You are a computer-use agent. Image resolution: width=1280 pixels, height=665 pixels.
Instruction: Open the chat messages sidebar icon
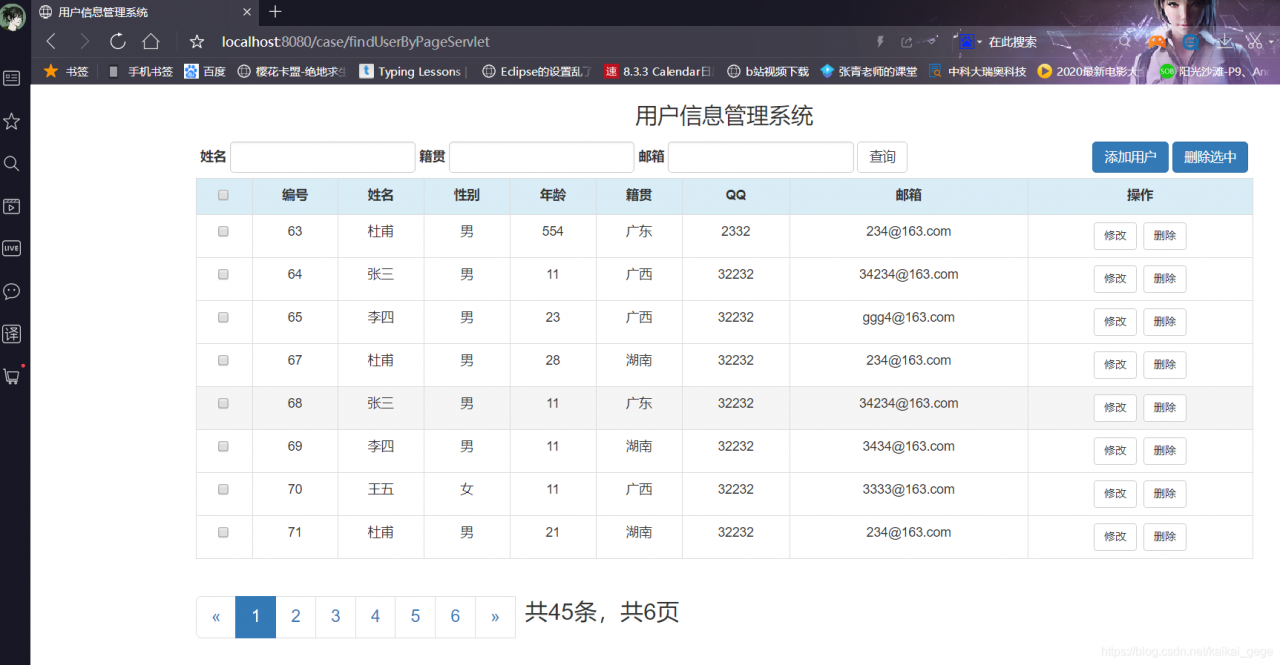click(11, 291)
